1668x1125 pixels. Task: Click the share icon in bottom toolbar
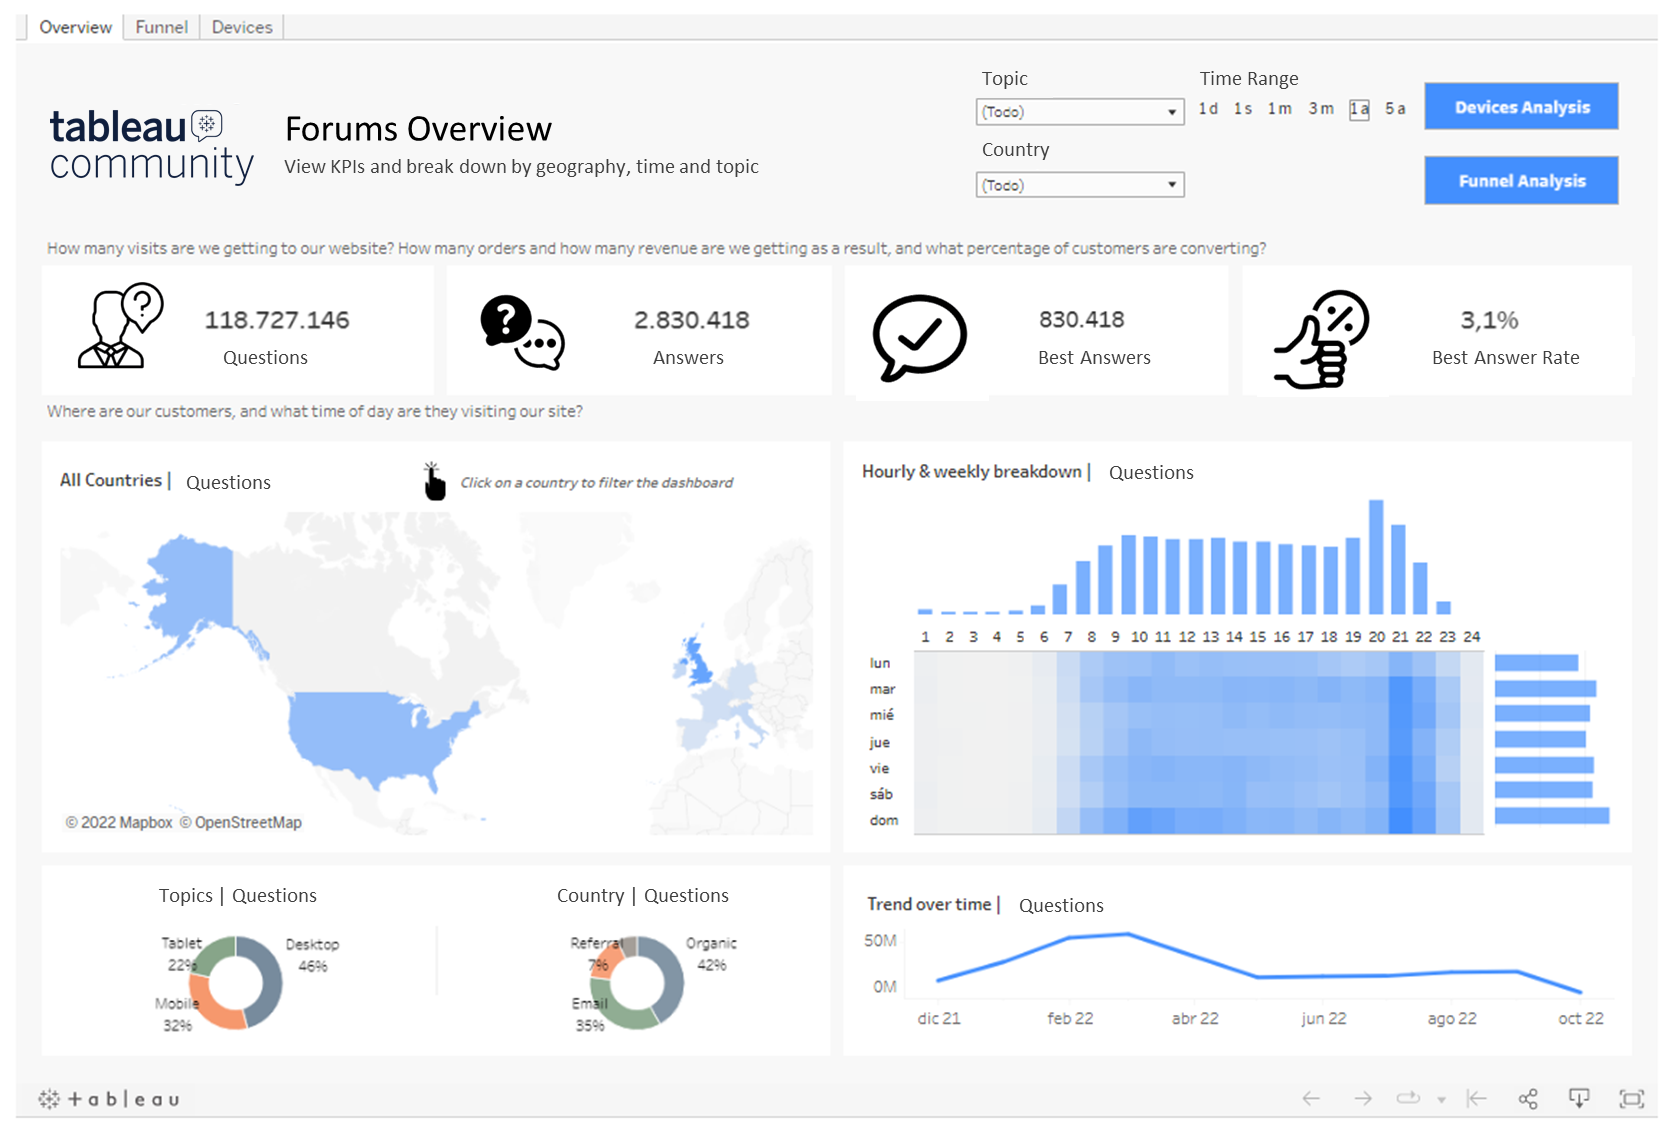point(1528,1098)
